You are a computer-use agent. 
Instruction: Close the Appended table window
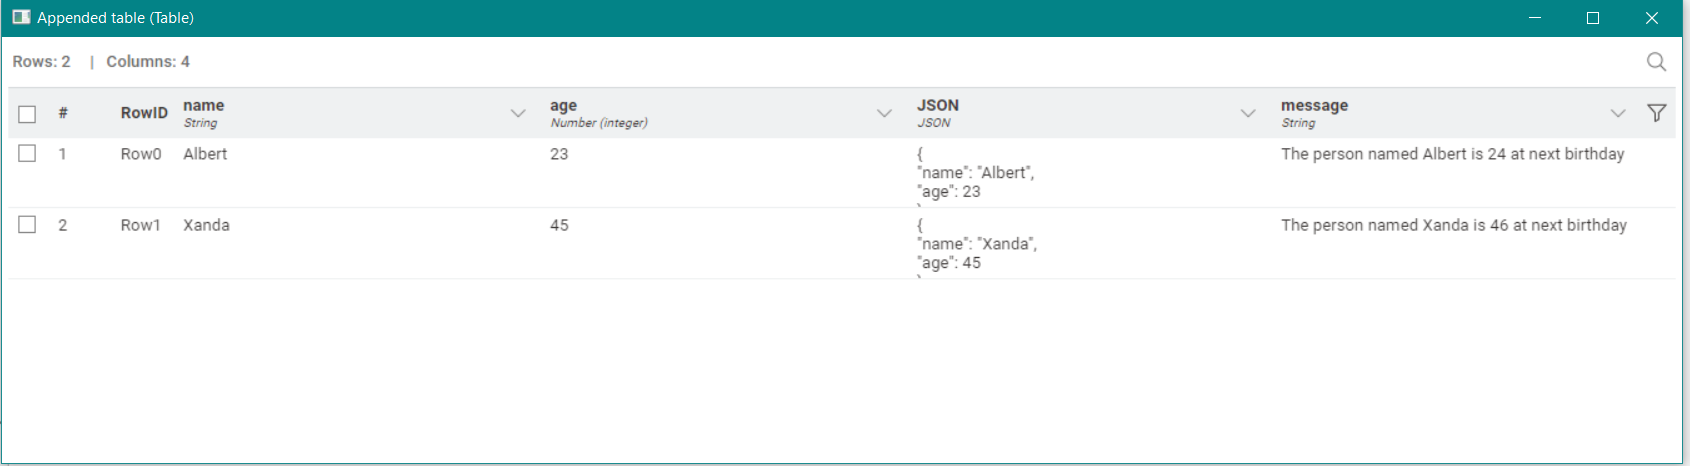[x=1652, y=18]
